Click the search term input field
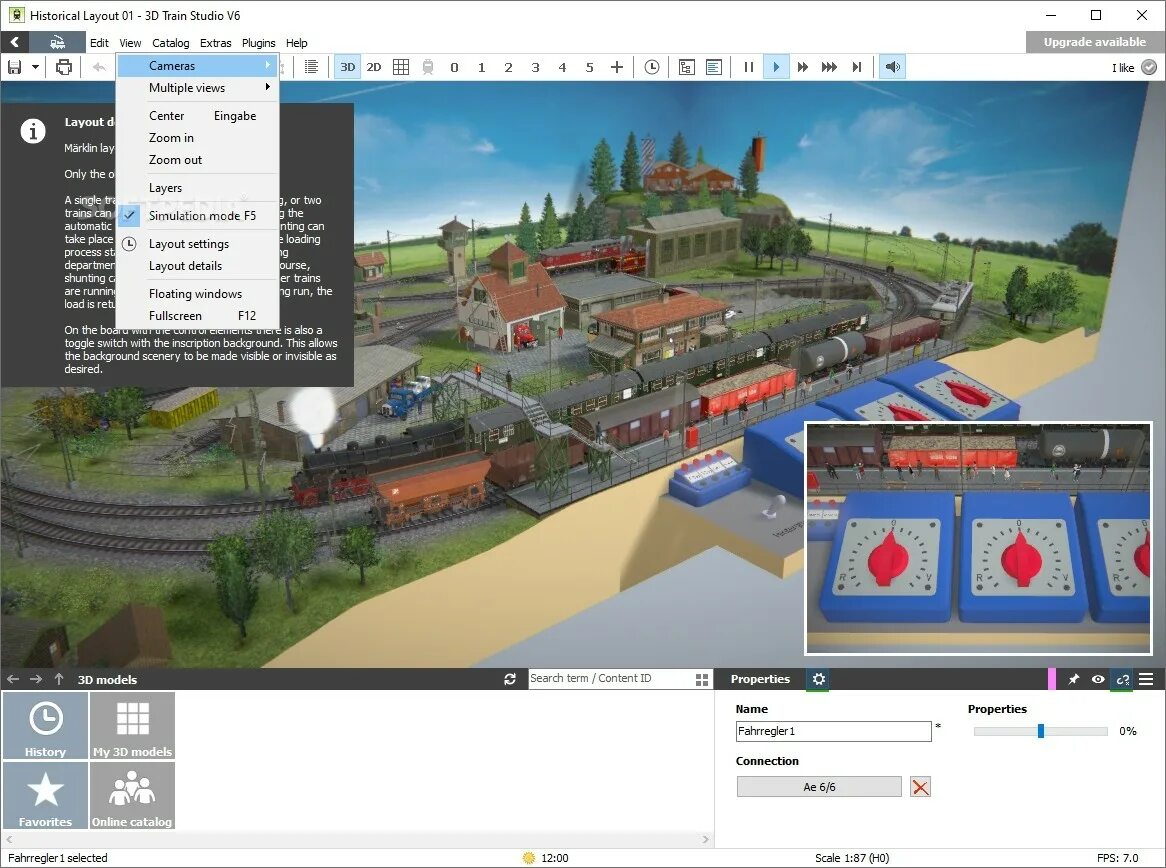The width and height of the screenshot is (1166, 868). [x=610, y=678]
